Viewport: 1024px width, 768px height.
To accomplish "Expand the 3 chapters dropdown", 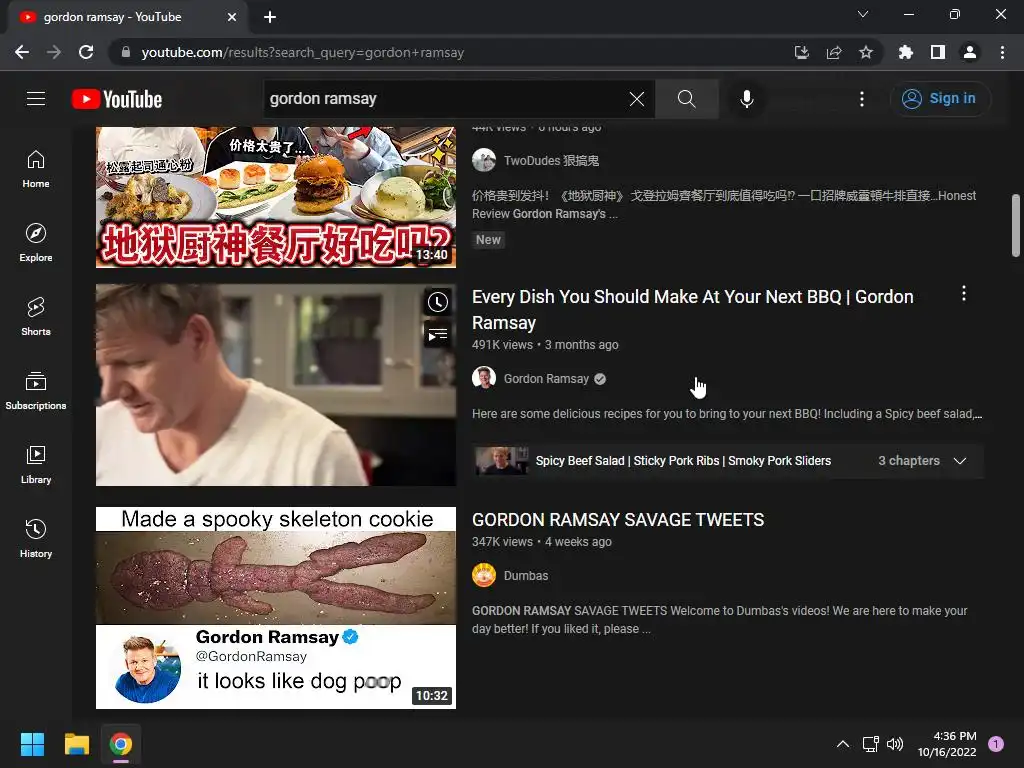I will click(x=959, y=461).
